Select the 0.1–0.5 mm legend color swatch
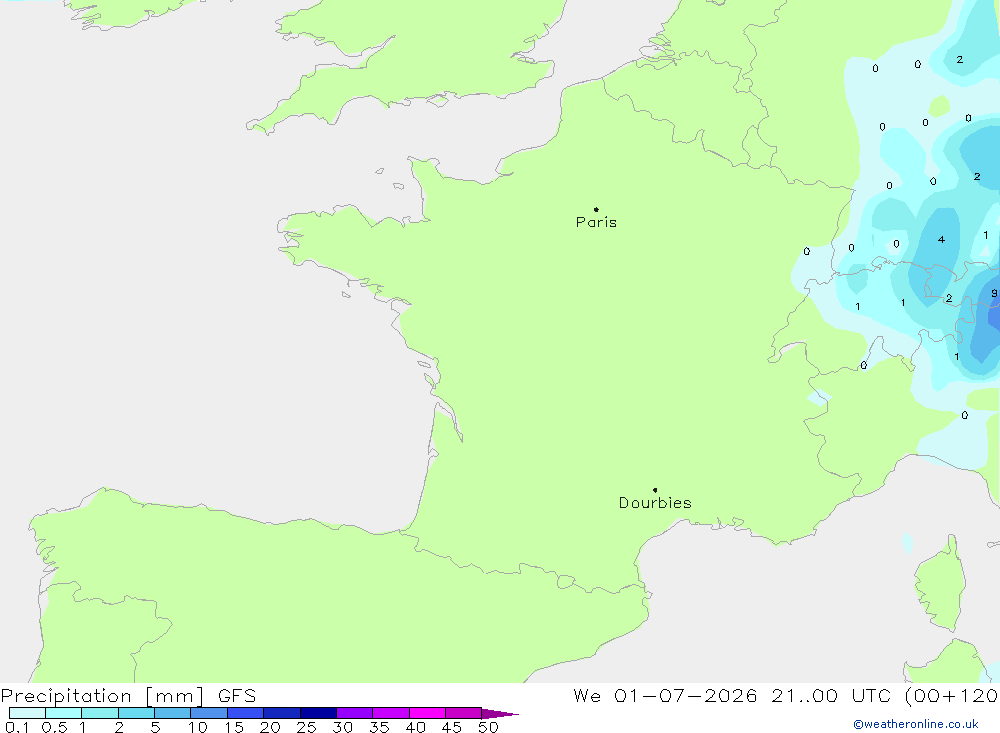 tap(27, 713)
